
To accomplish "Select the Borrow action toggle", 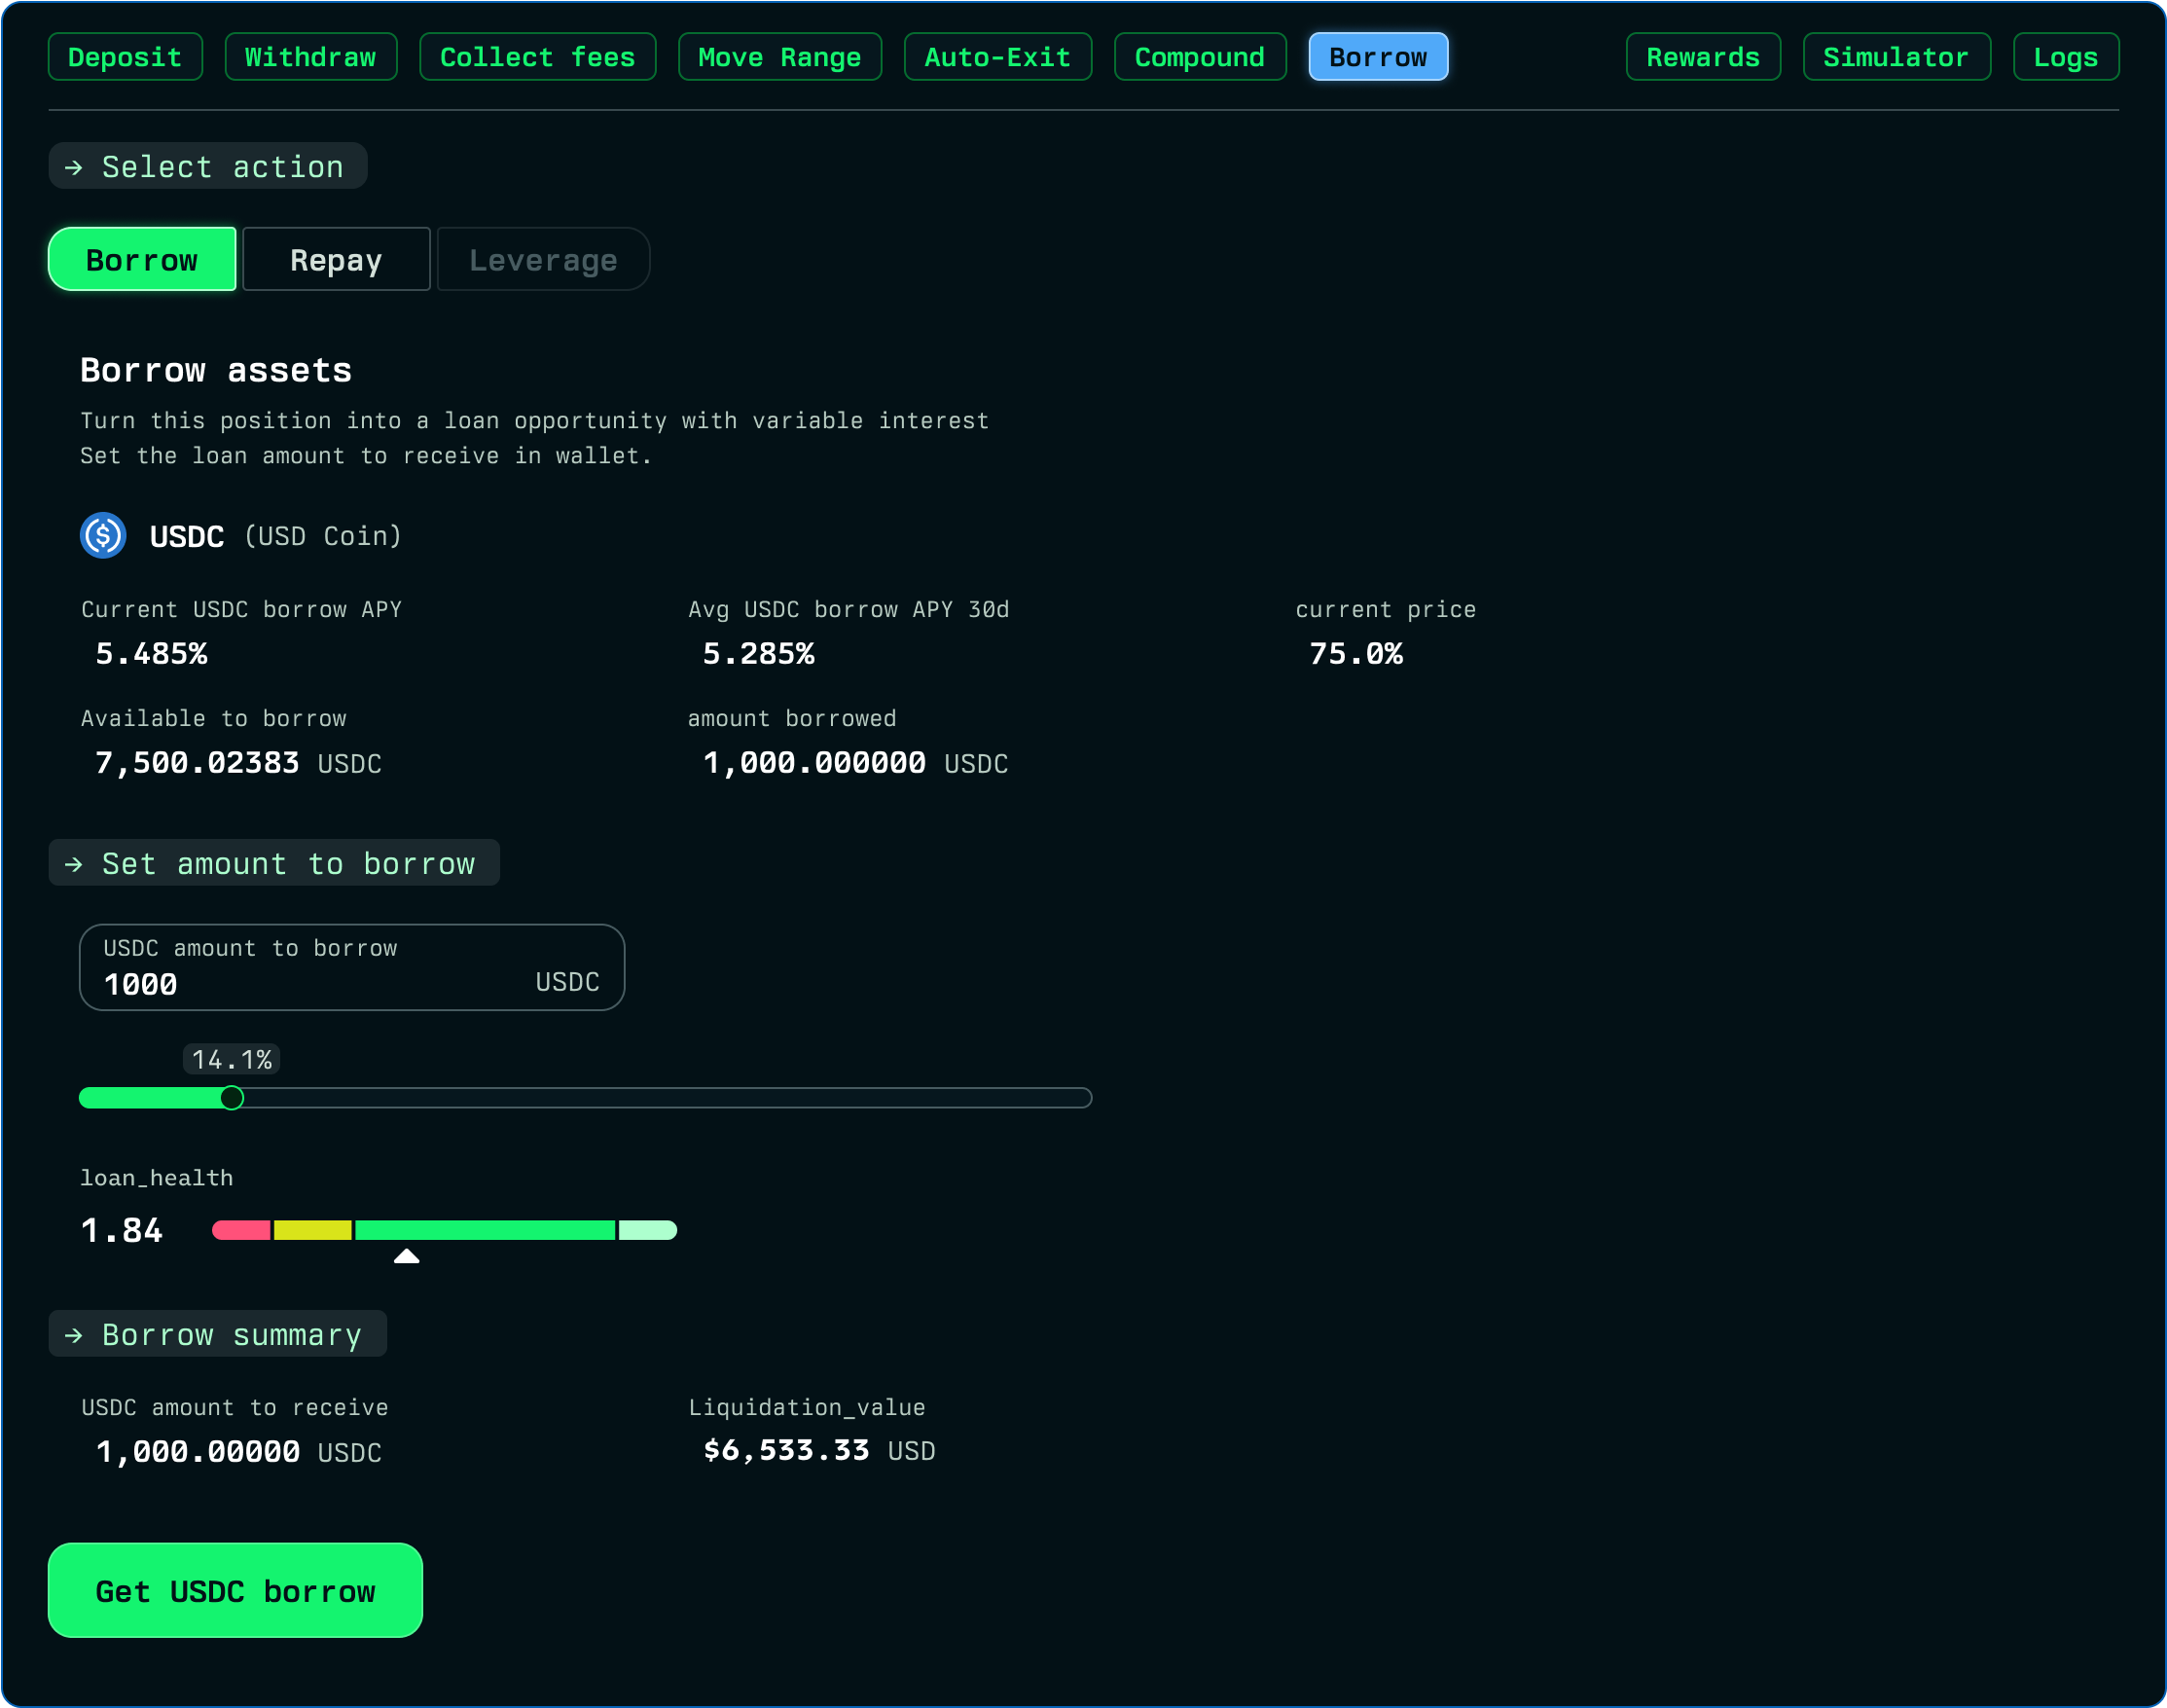I will point(142,260).
